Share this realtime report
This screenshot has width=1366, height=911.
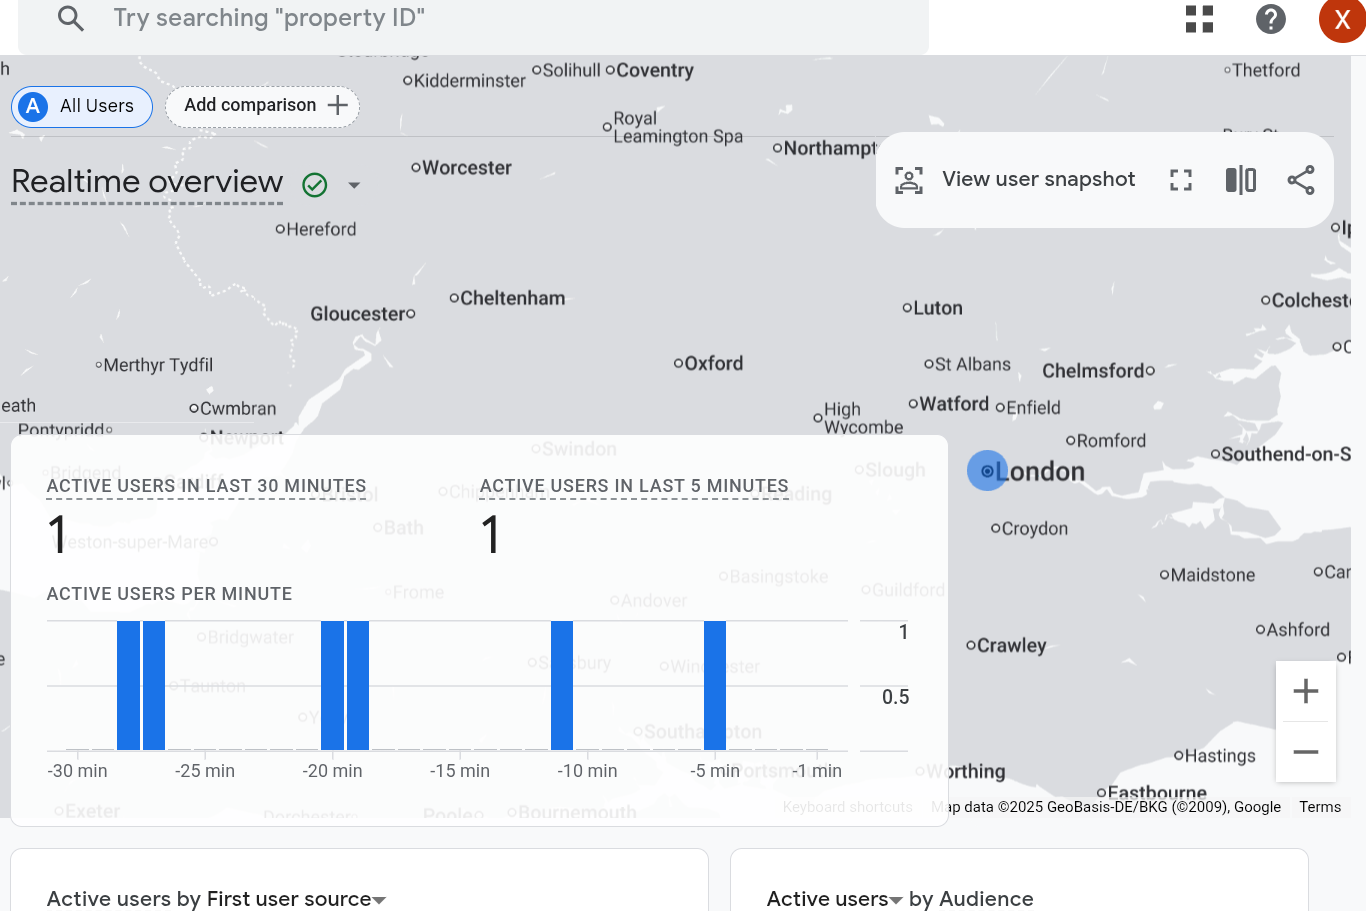click(x=1300, y=180)
